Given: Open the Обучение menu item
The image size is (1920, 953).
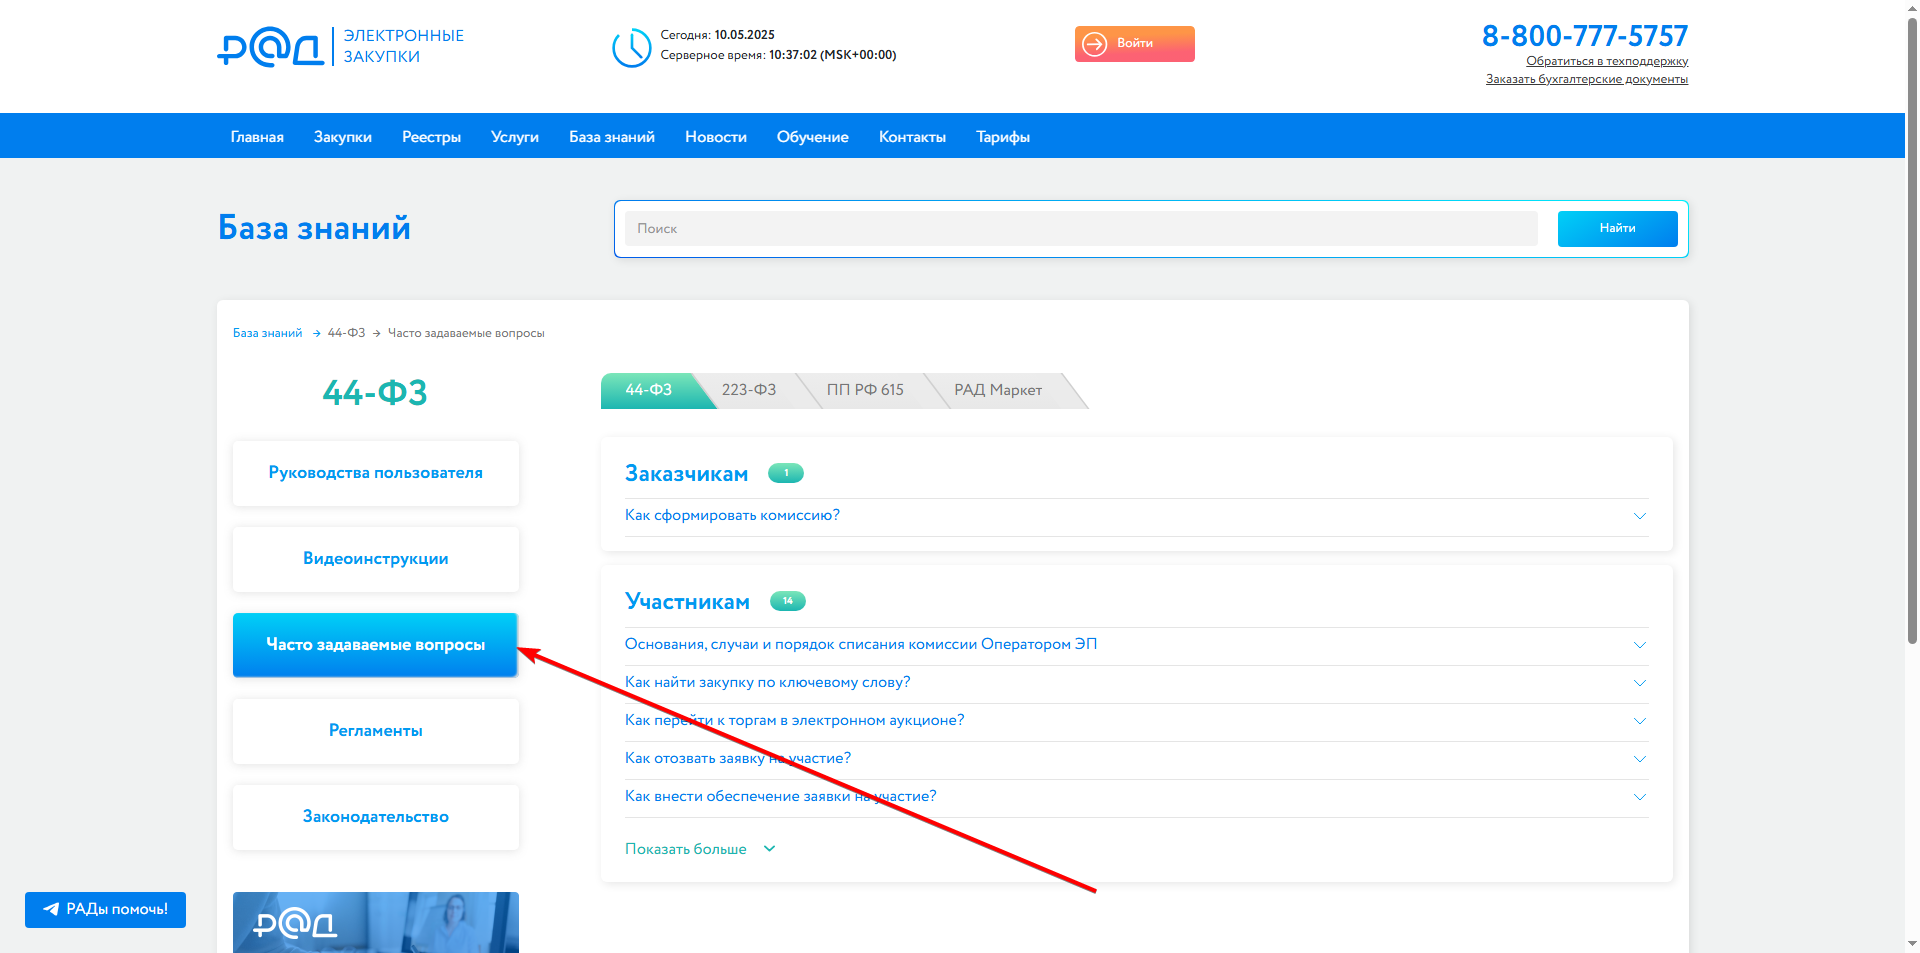Looking at the screenshot, I should coord(813,137).
